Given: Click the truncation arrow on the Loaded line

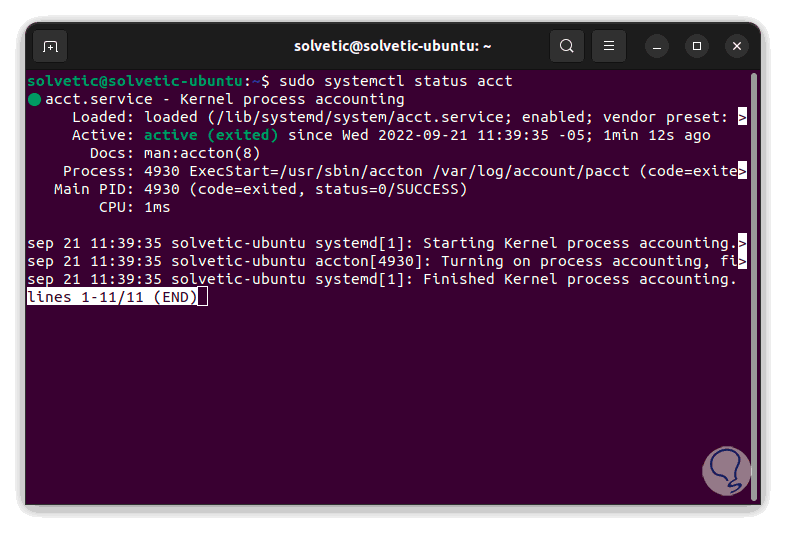Looking at the screenshot, I should [x=742, y=117].
